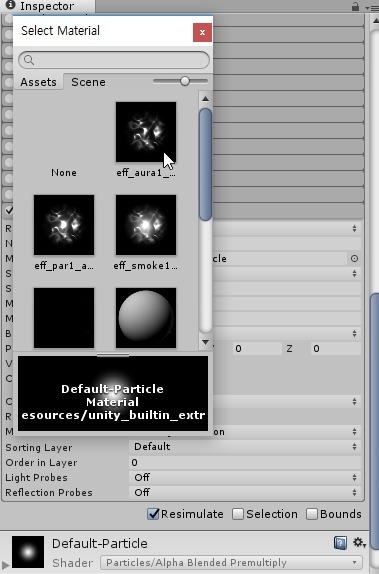Open the Sorting Layer dropdown
The image size is (379, 574).
point(245,447)
